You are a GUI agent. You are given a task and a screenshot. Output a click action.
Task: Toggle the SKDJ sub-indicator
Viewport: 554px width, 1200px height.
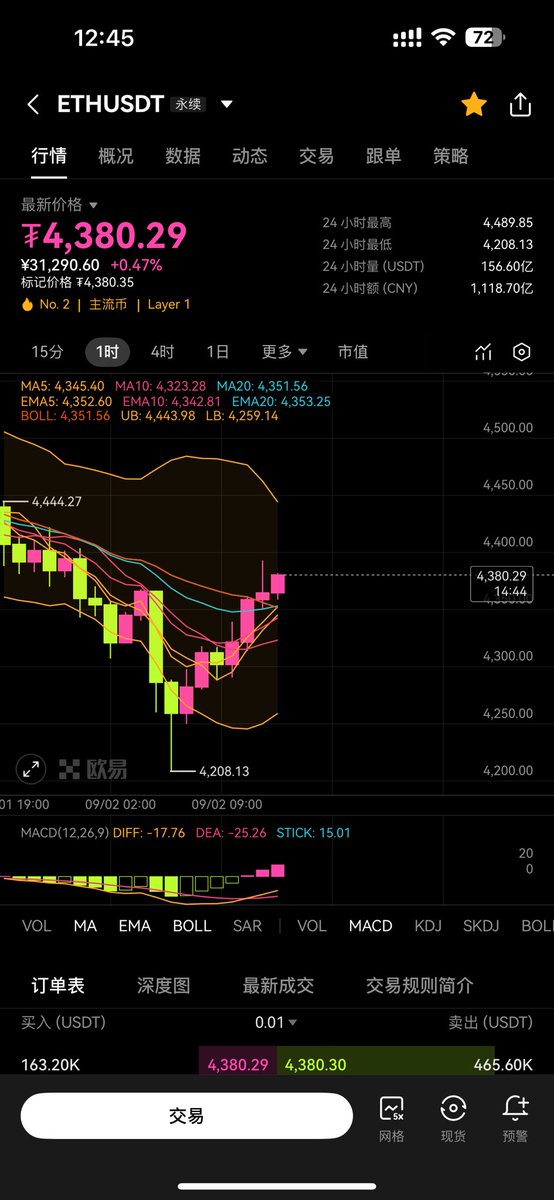pos(483,926)
